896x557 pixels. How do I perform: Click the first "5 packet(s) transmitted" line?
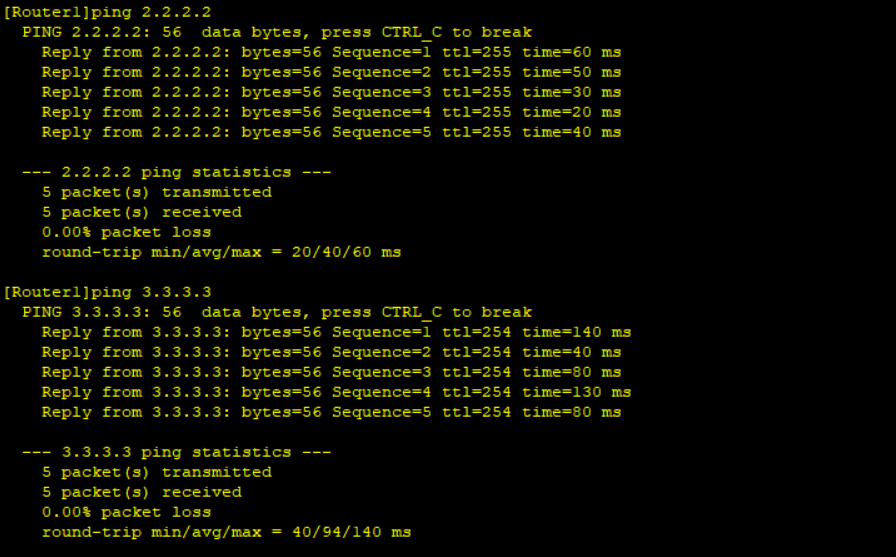157,192
